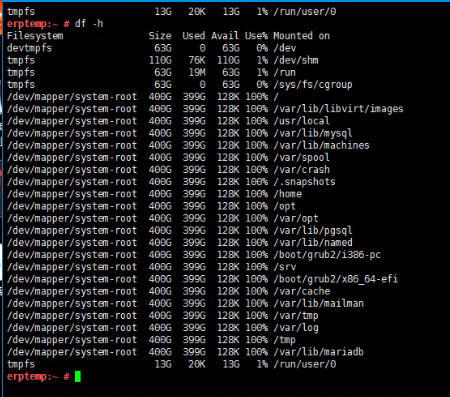The image size is (450, 397).
Task: Click the 'erptemp:~ #' prompt on the last line
Action: 38,377
